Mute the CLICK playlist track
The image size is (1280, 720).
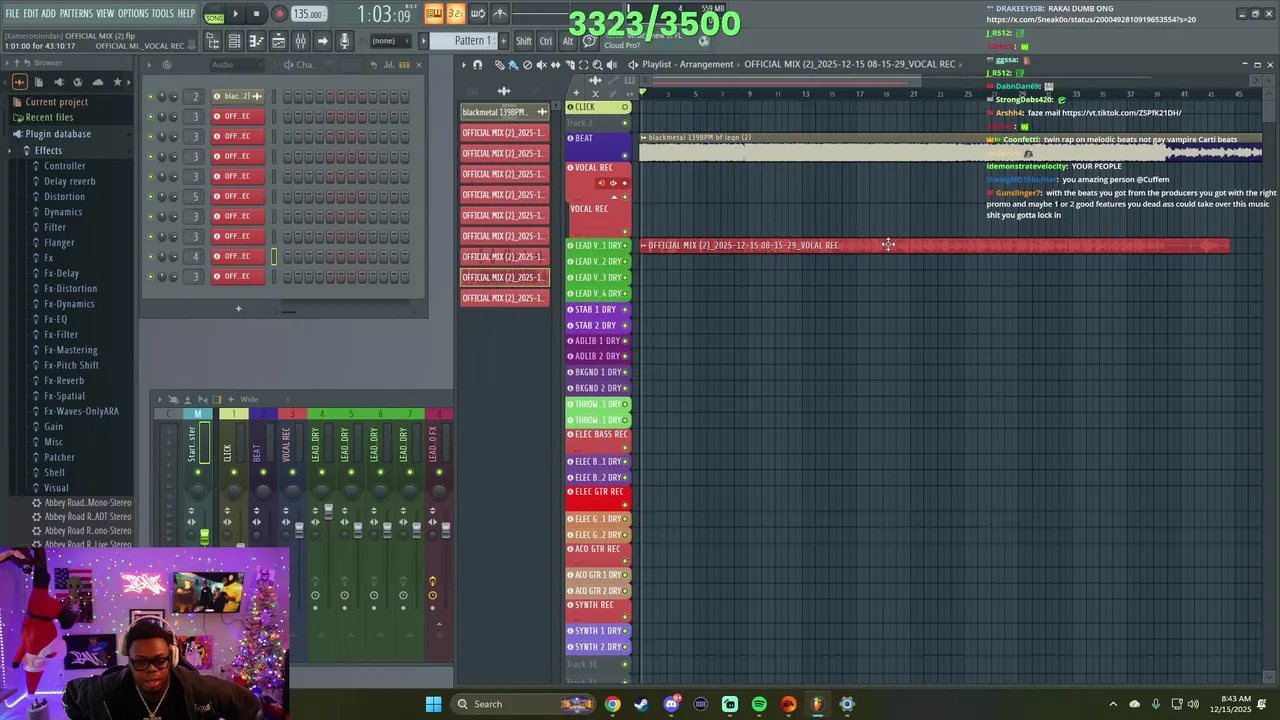[x=625, y=107]
